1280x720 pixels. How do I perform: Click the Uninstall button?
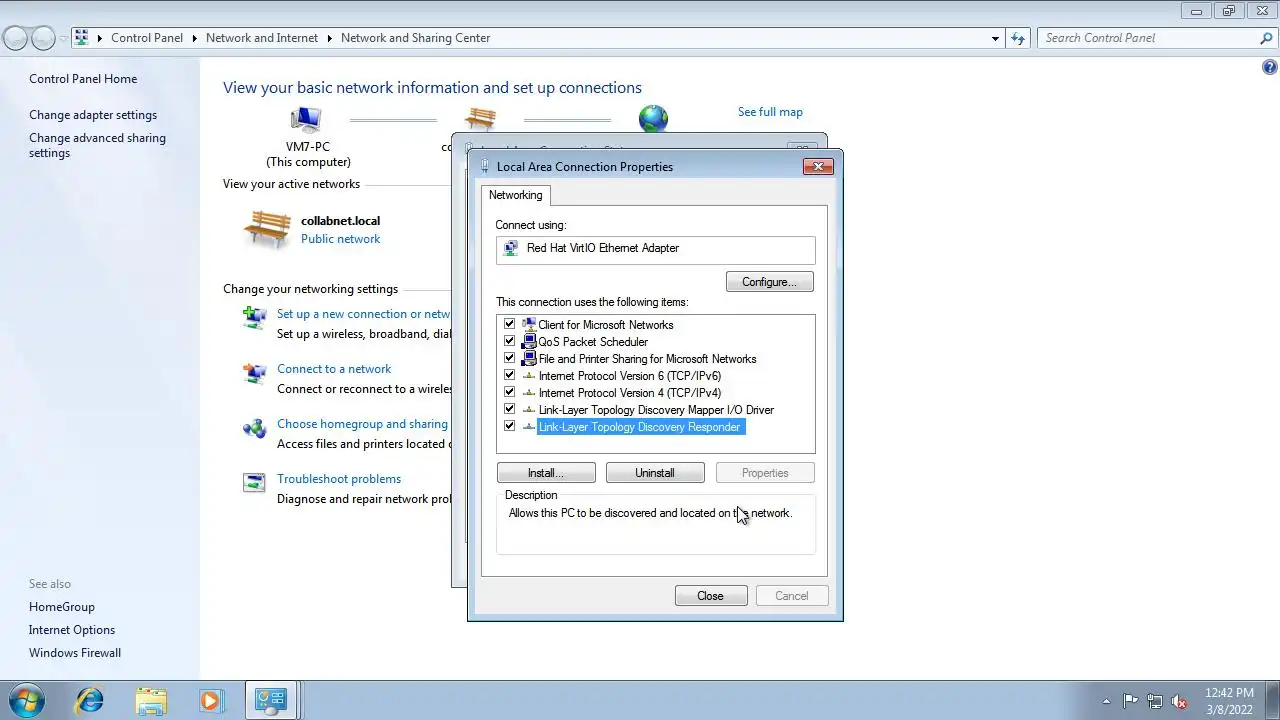pyautogui.click(x=655, y=473)
